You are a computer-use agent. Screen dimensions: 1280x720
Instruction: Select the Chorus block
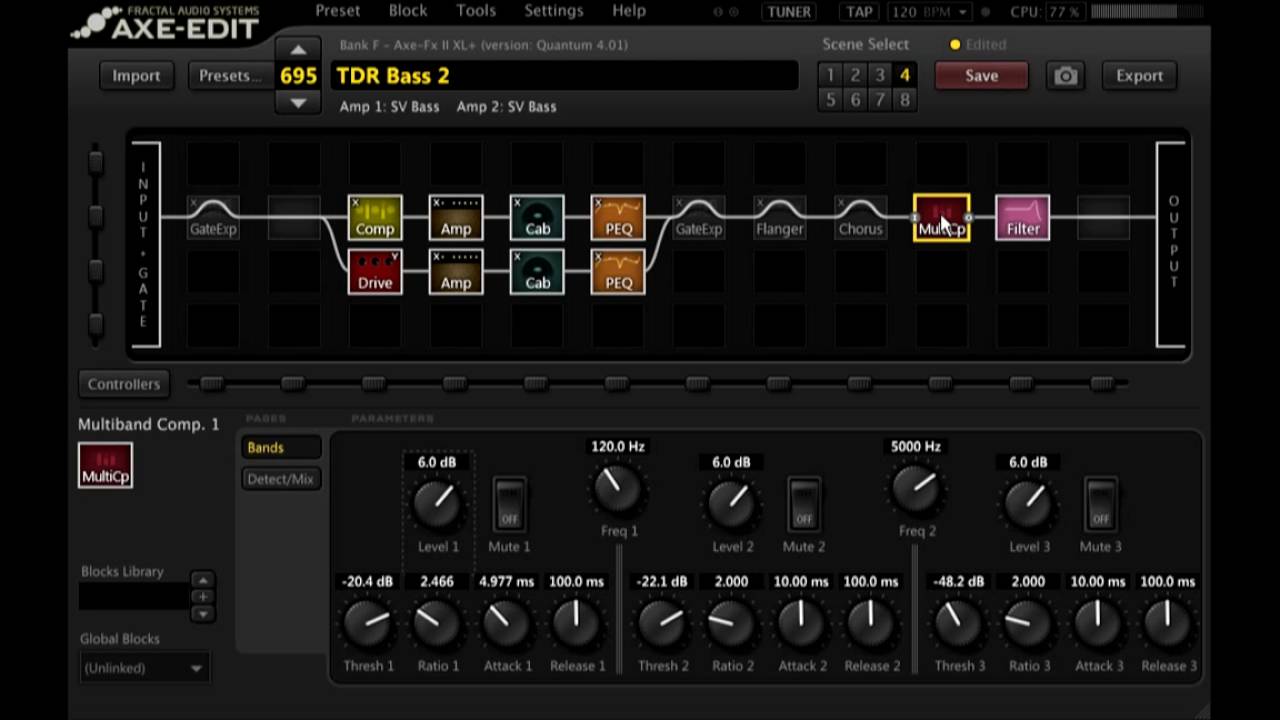860,218
